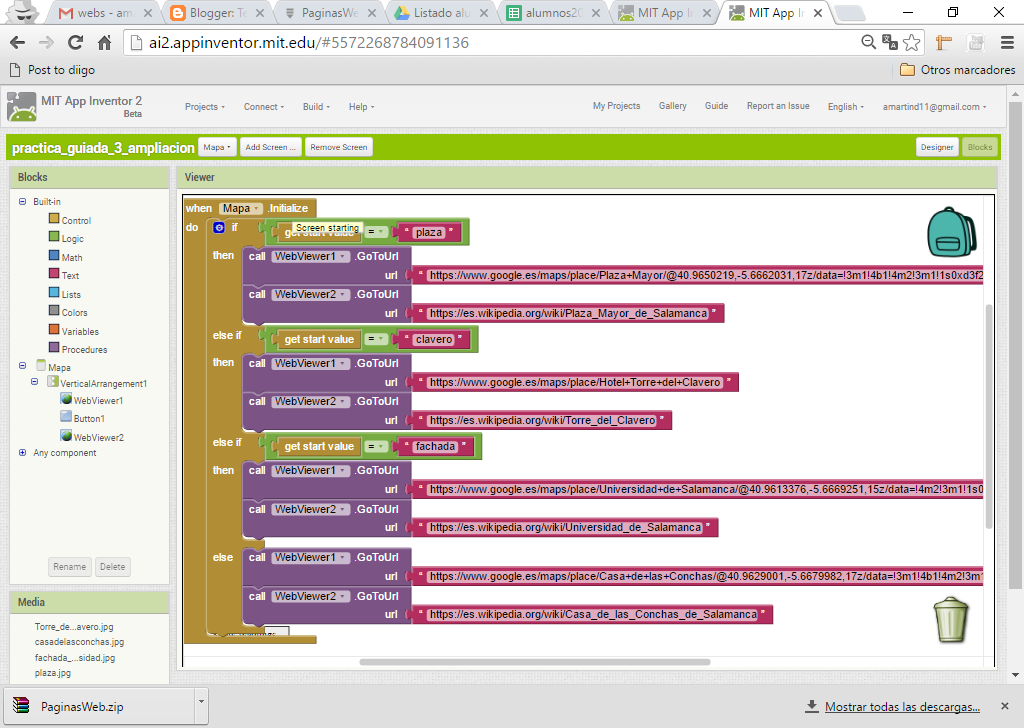Click Mostrar todas las descargas link
The image size is (1024, 728).
point(902,706)
